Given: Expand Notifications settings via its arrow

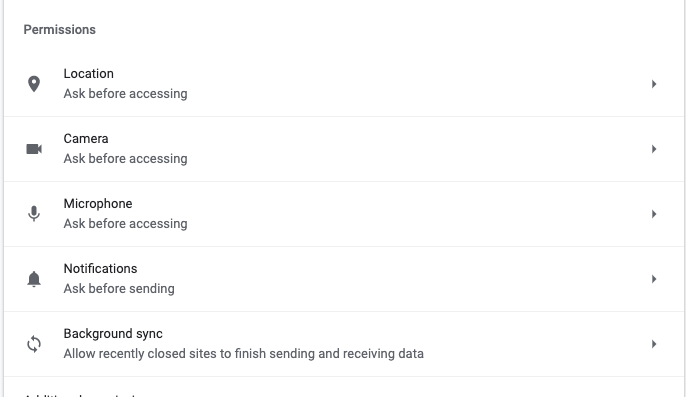Looking at the screenshot, I should click(x=654, y=279).
